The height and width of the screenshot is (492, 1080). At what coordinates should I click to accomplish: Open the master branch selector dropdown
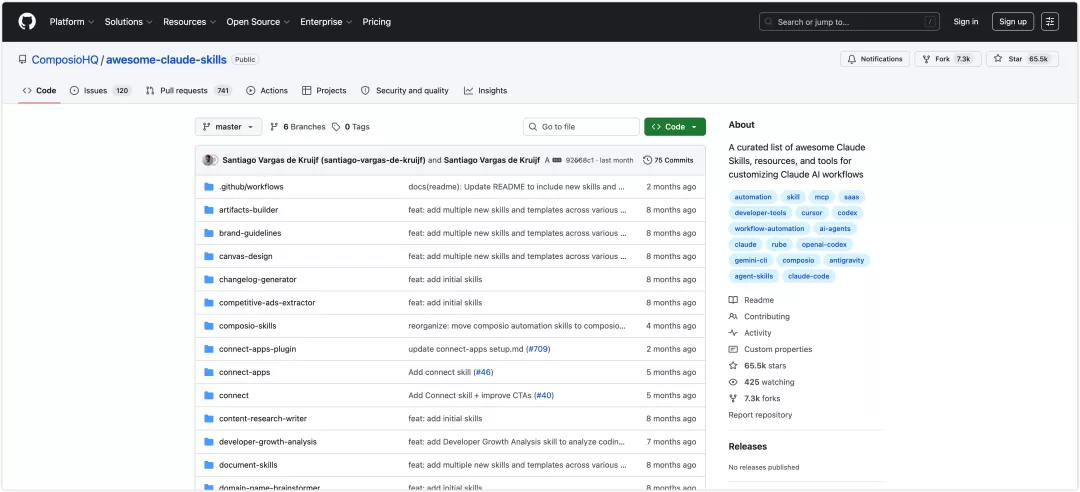point(229,127)
